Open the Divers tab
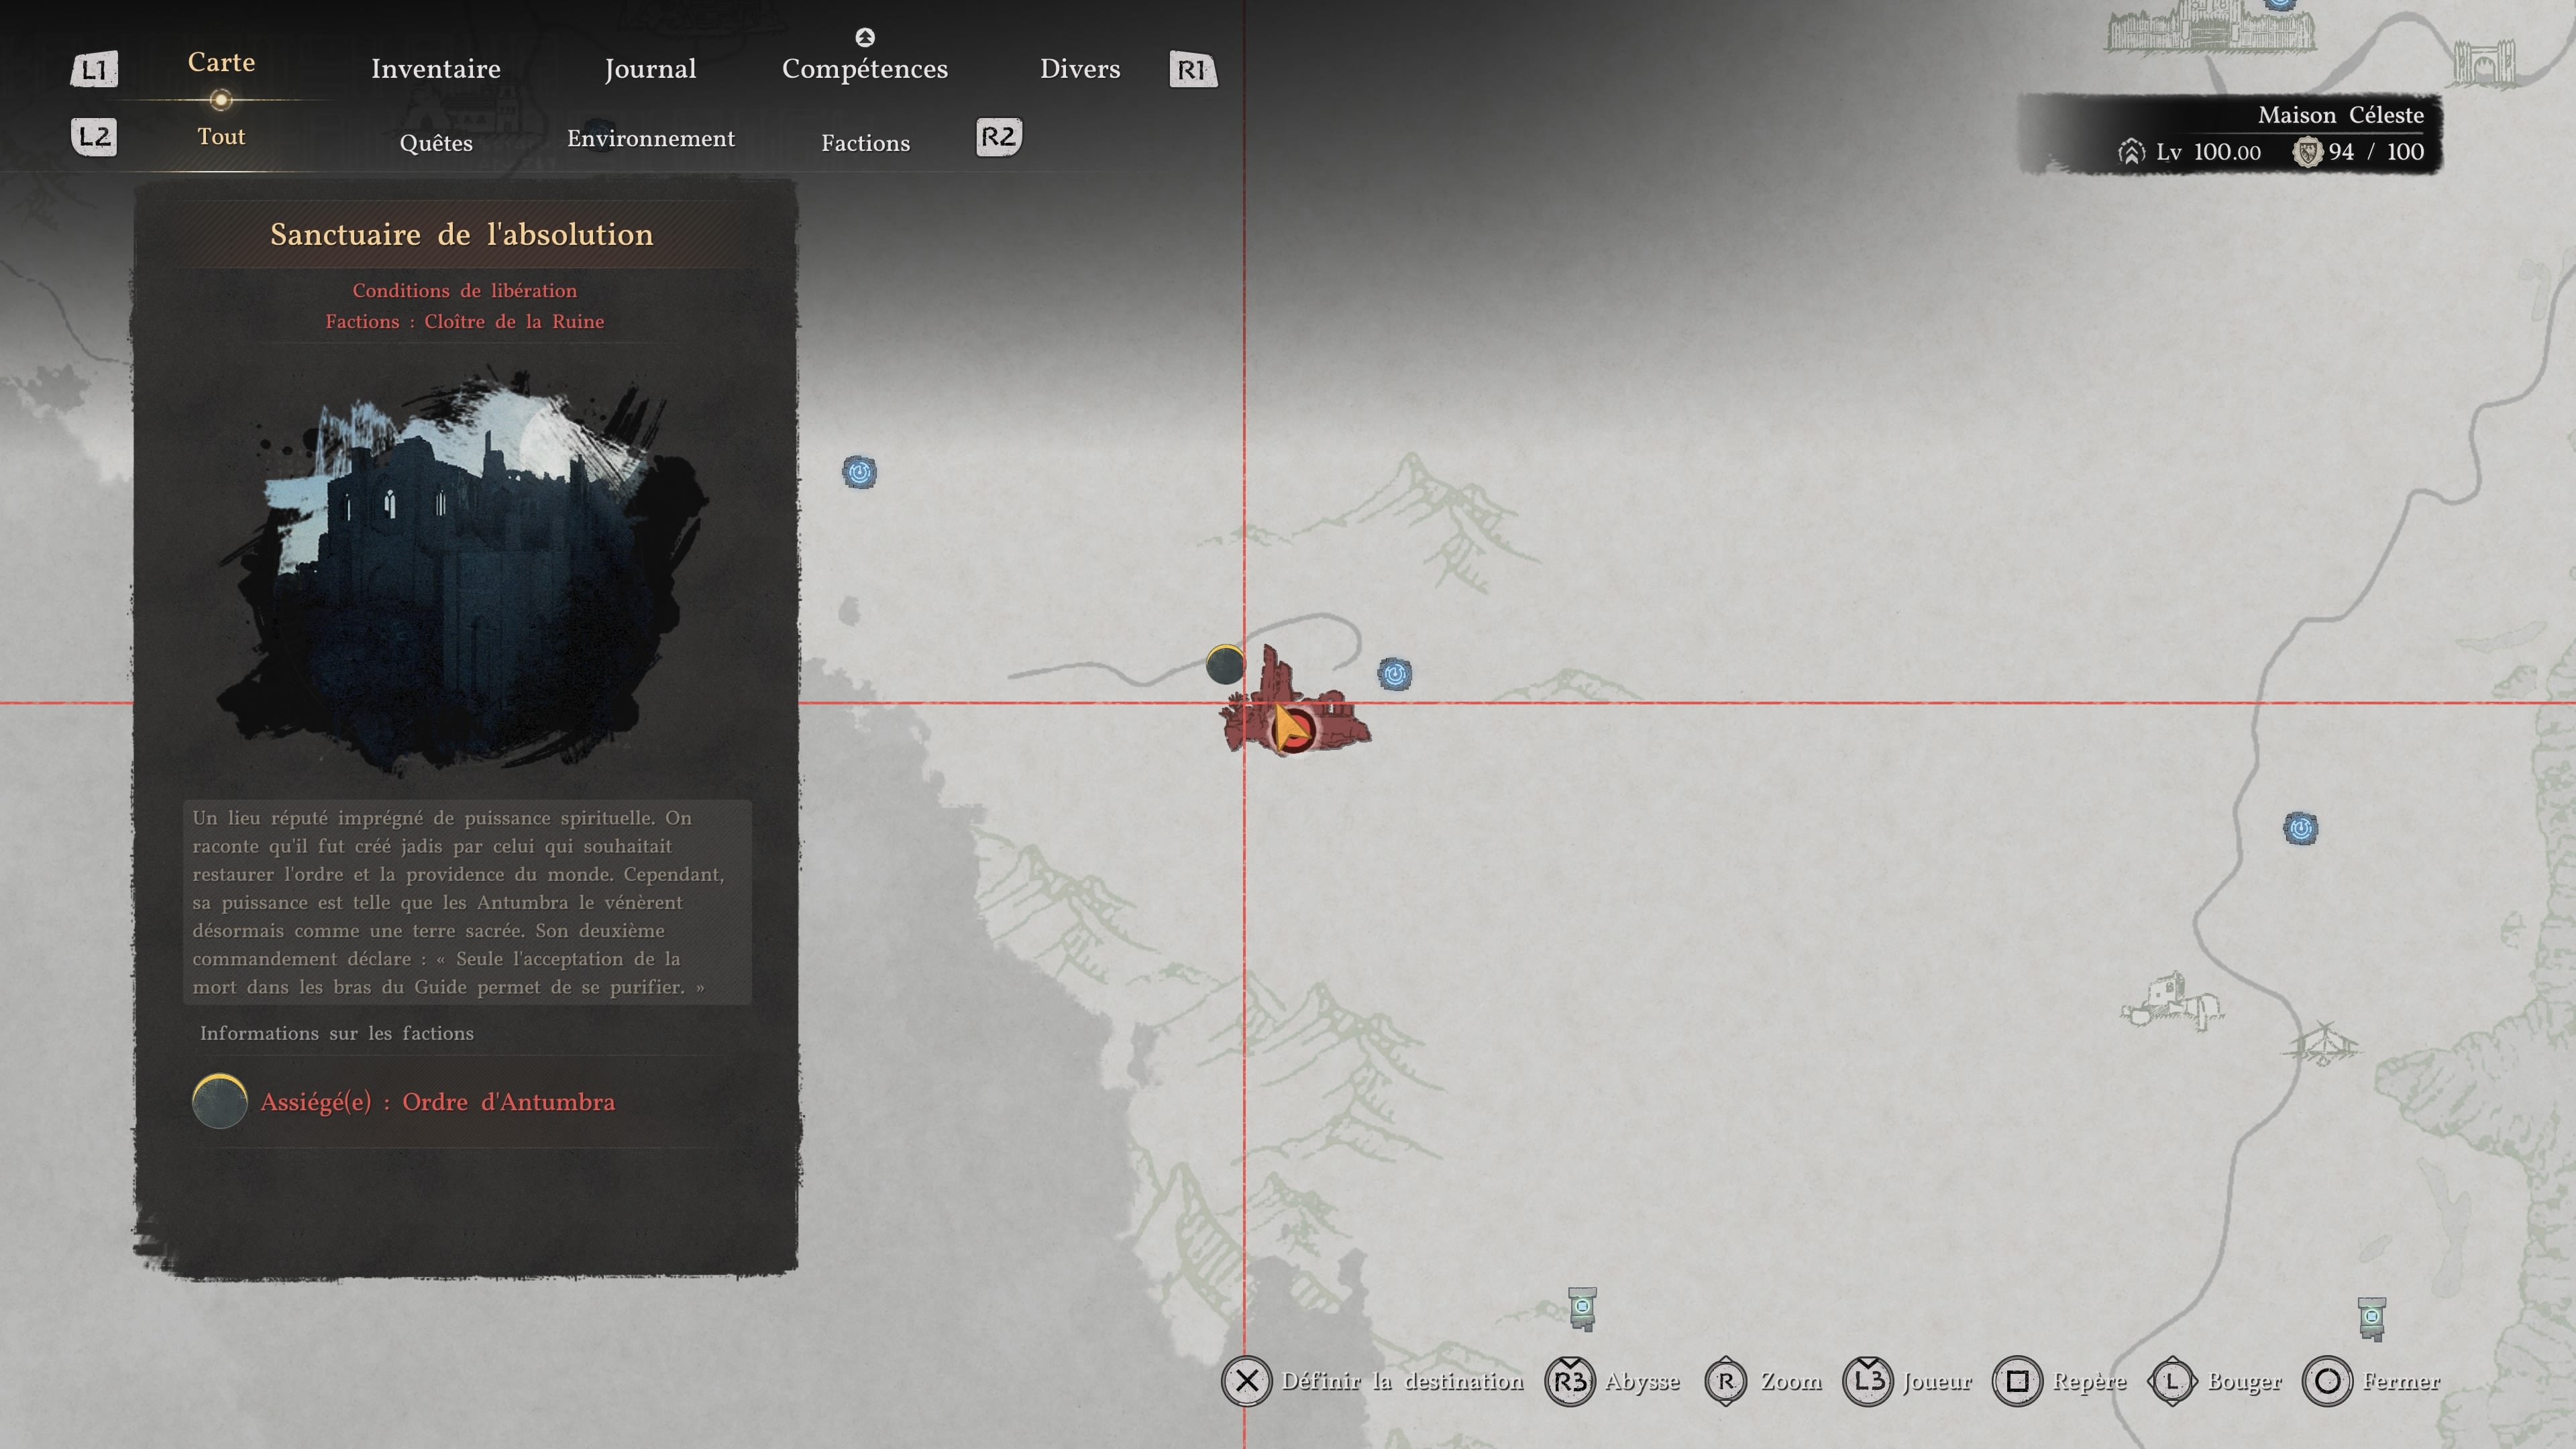The image size is (2576, 1449). tap(1080, 68)
